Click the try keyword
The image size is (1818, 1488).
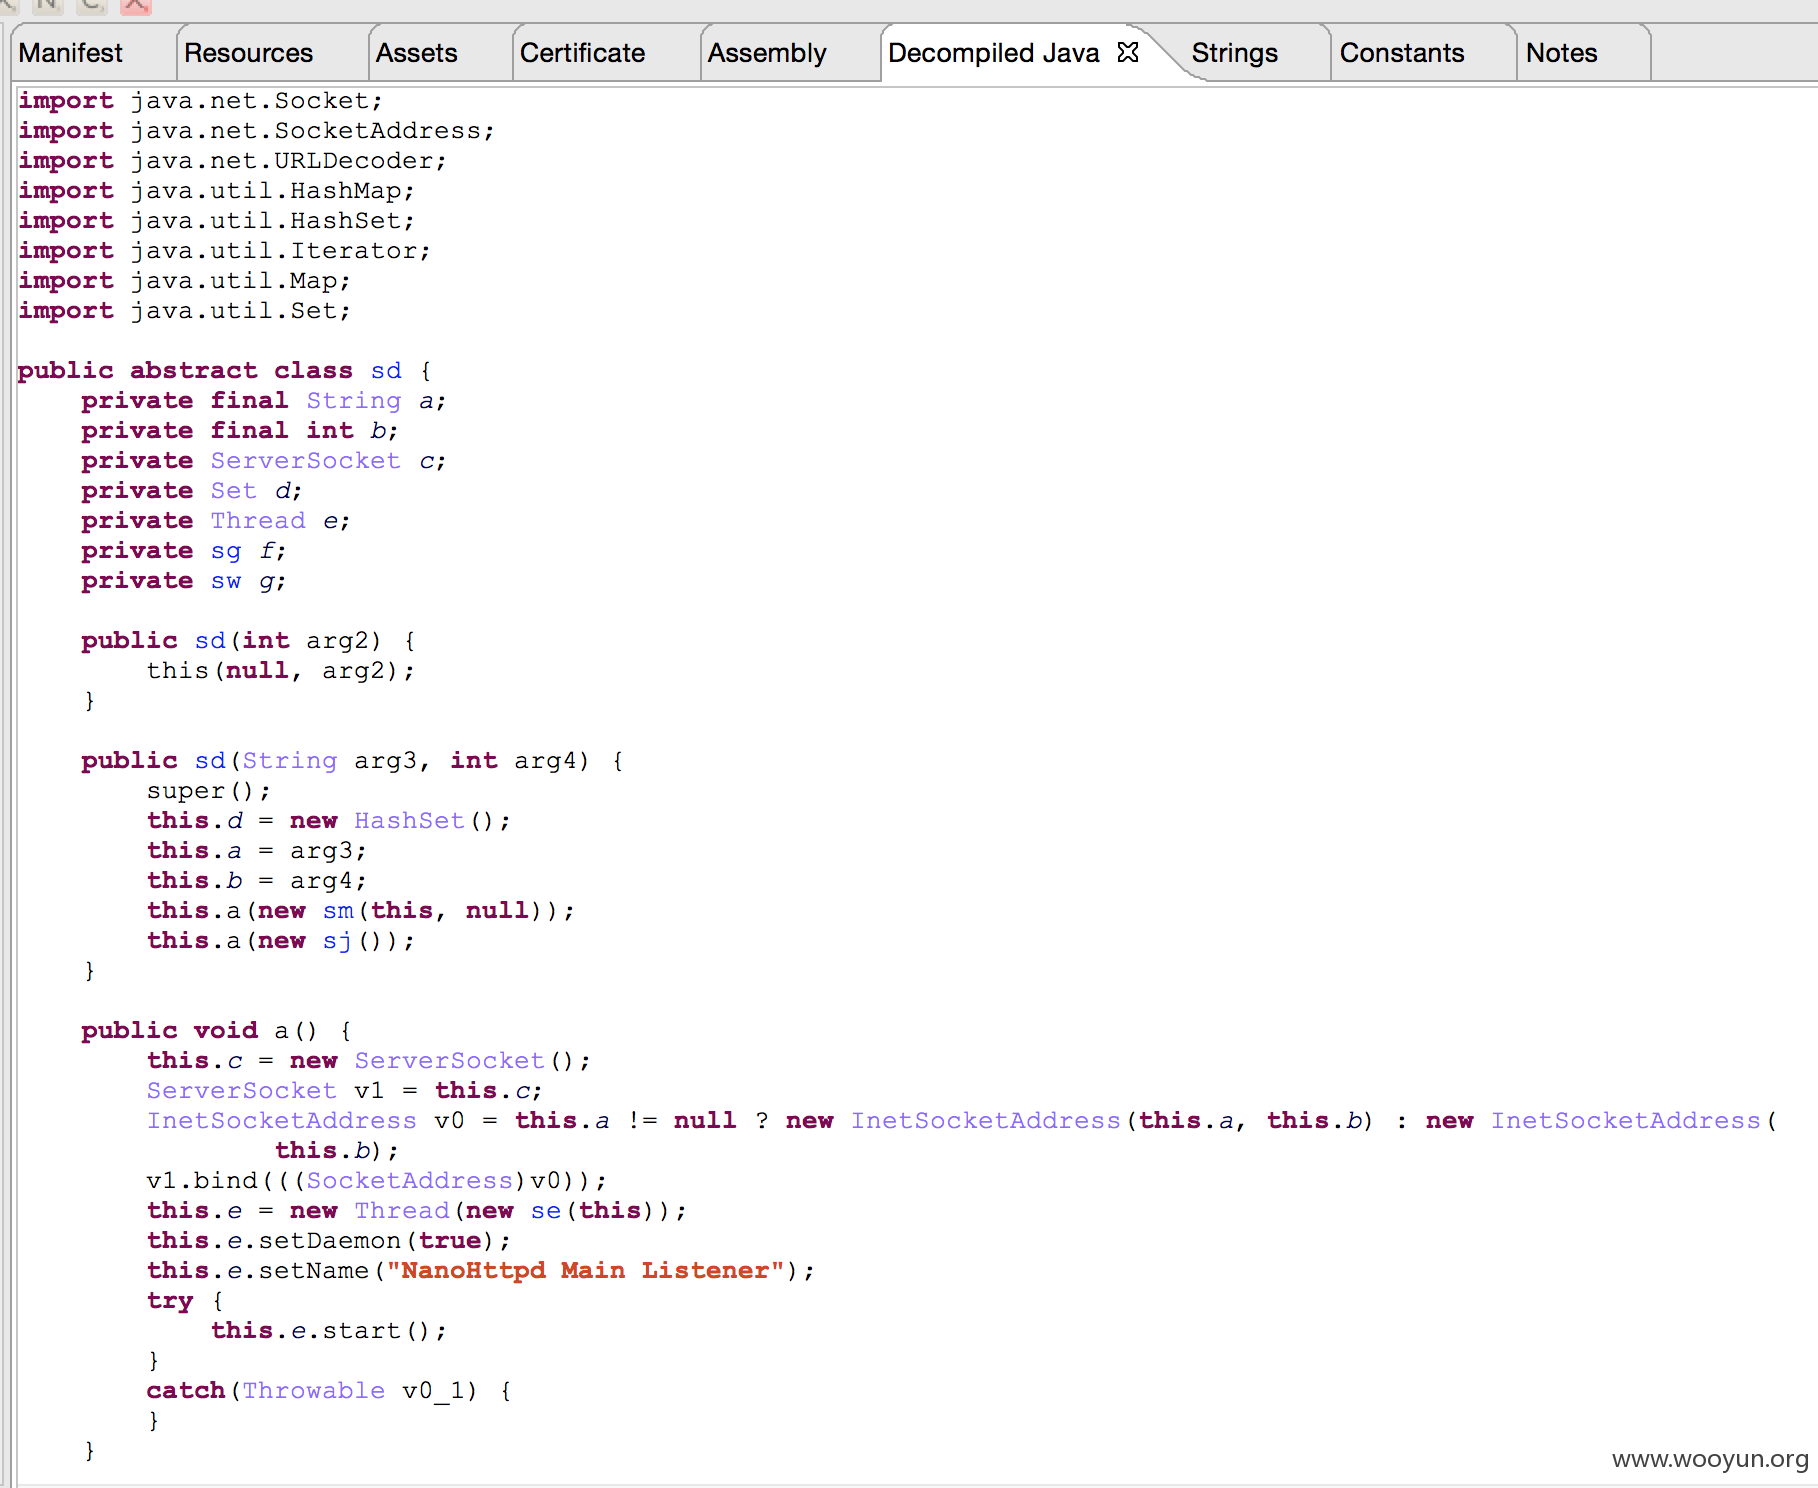coord(170,1301)
